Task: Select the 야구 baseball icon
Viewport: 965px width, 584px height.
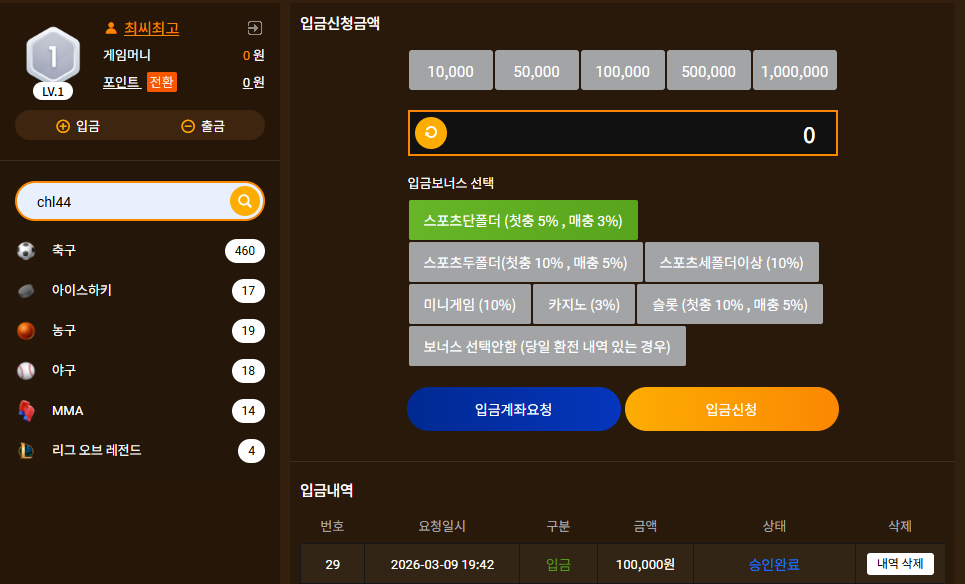Action: pos(26,370)
